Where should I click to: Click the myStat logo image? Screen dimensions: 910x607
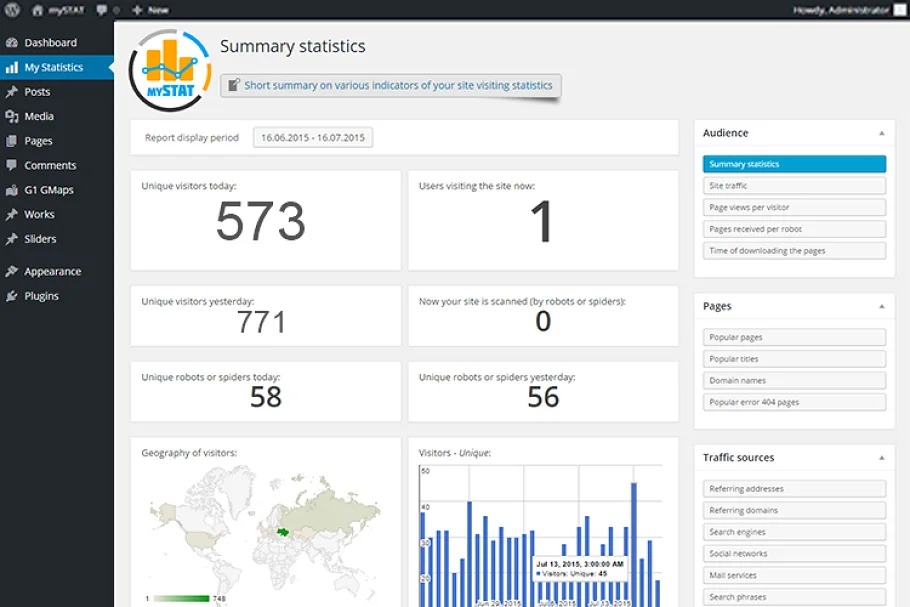pos(168,70)
